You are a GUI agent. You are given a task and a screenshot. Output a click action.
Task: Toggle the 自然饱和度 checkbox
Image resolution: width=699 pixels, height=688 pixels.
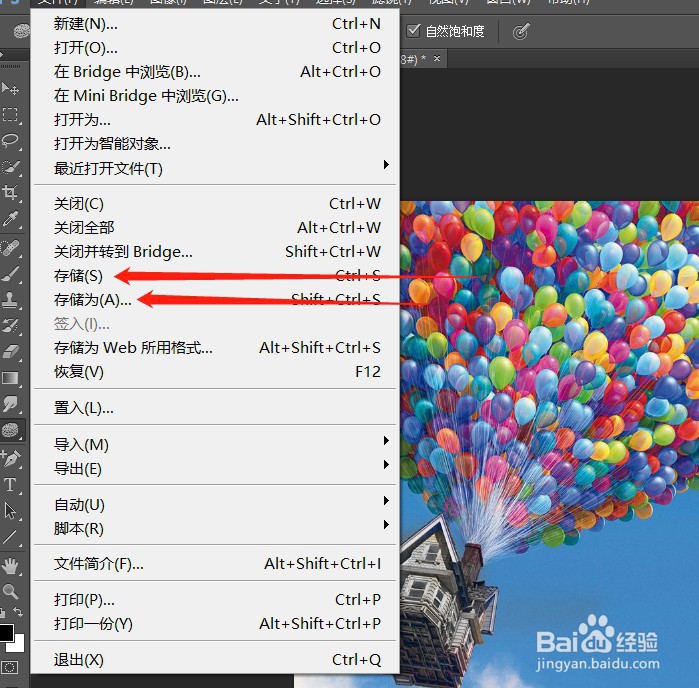414,31
